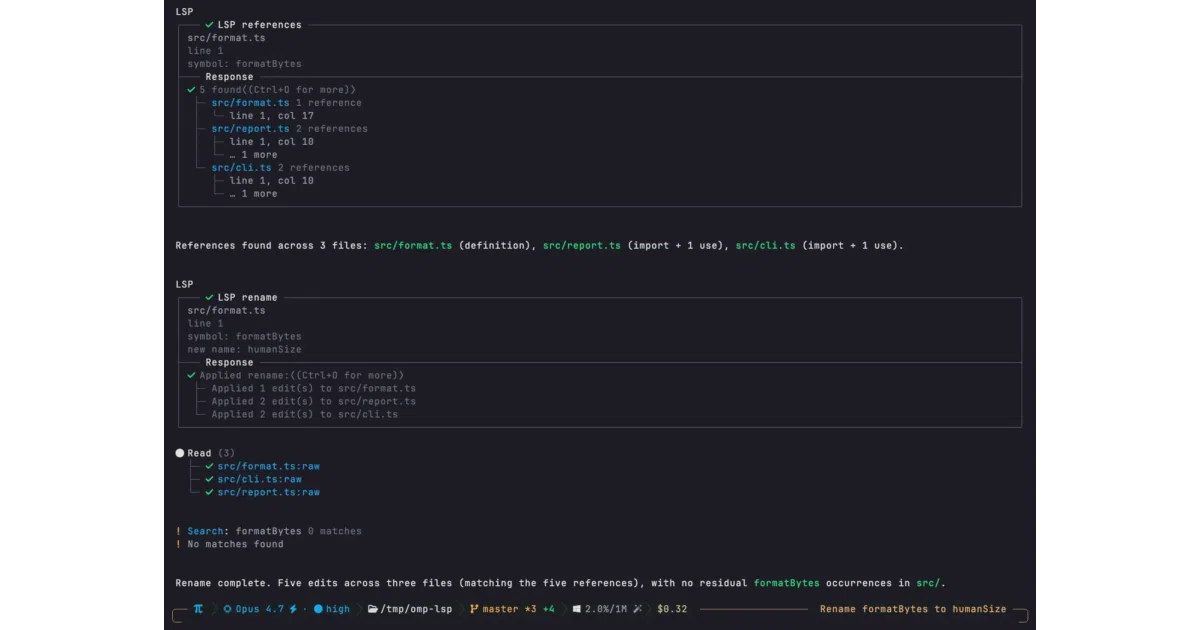Viewport: 1200px width, 630px height.
Task: Click green 'formatBytes' in Rename complete sentence
Action: pyautogui.click(x=787, y=583)
